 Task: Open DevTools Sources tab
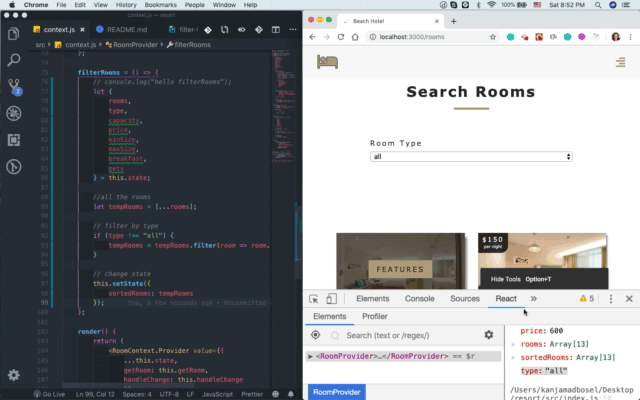coord(464,299)
